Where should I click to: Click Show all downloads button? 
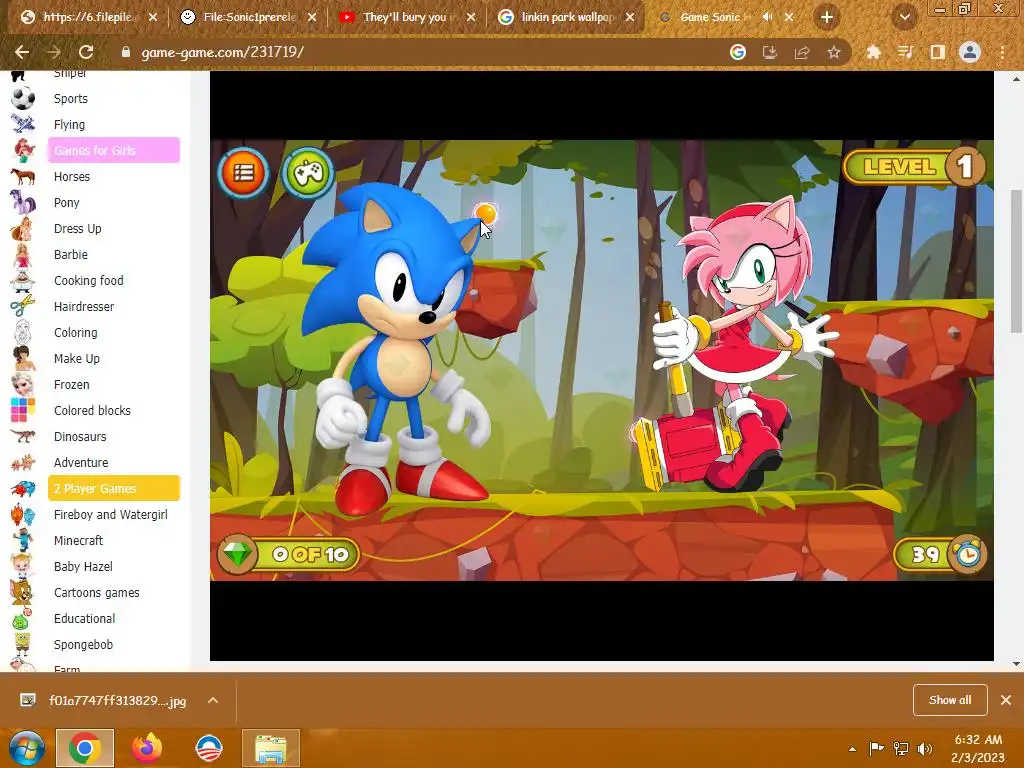(950, 700)
